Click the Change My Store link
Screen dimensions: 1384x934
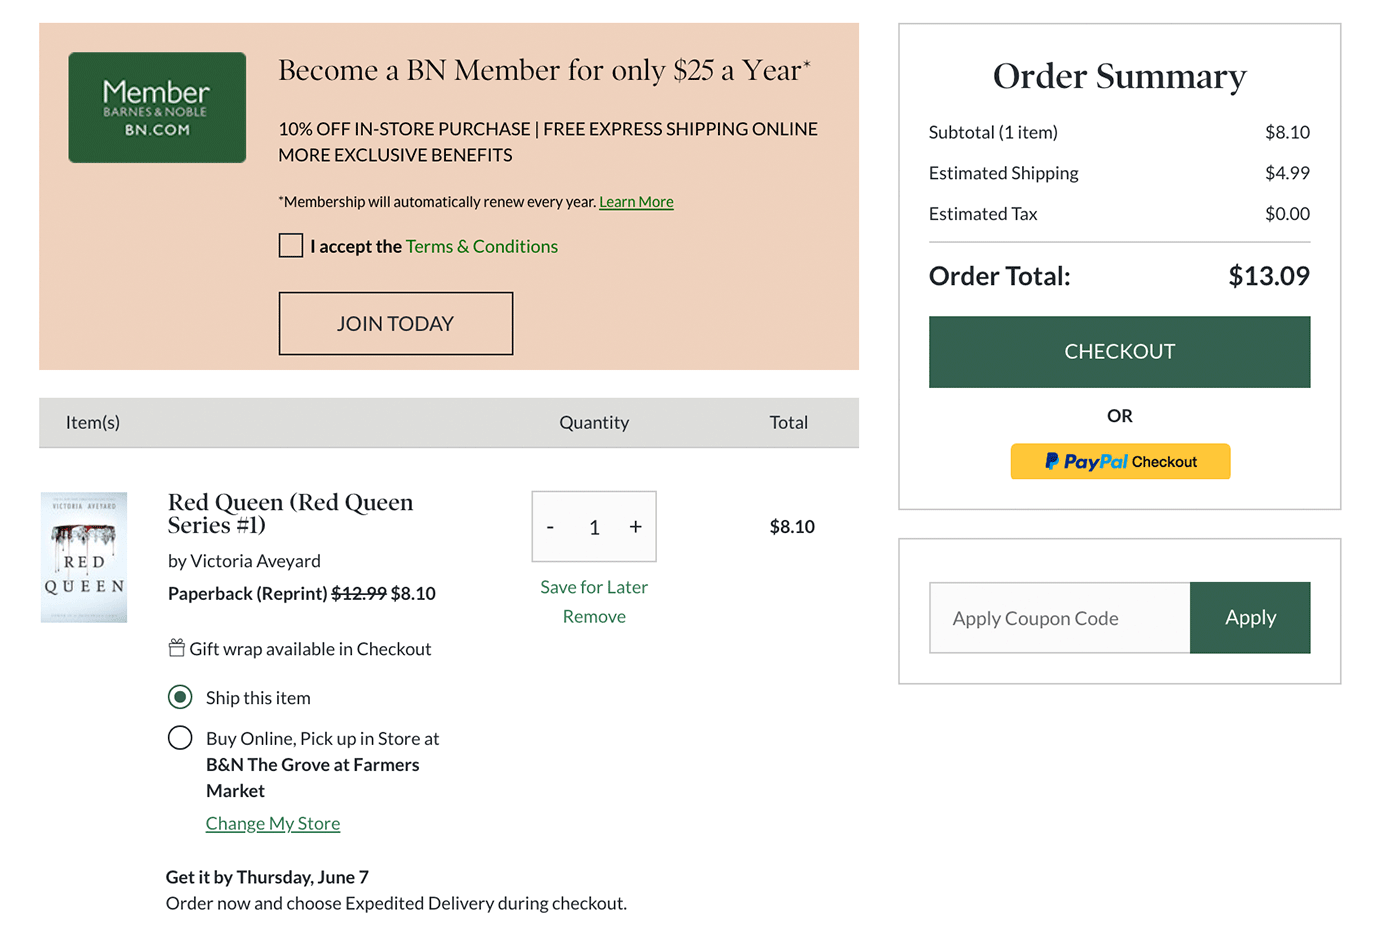click(273, 823)
